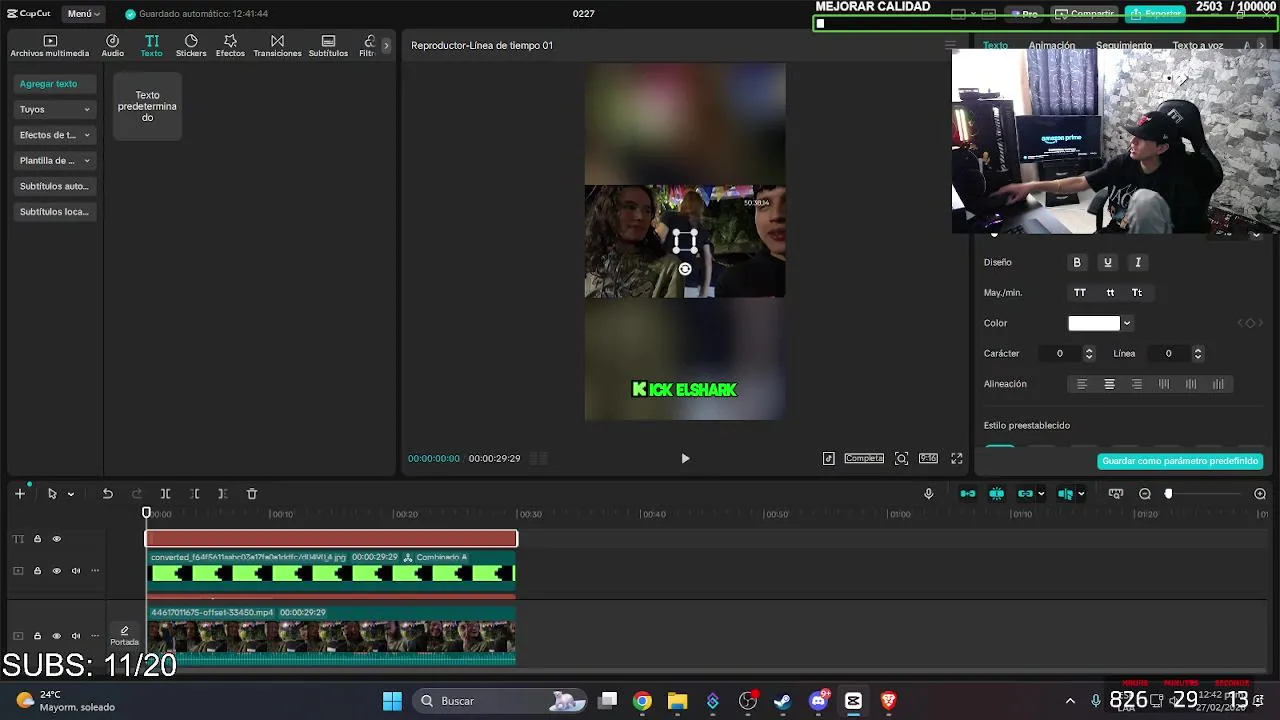Screen dimensions: 1280x720
Task: Expand the Plantilla de texto category
Action: tap(55, 160)
